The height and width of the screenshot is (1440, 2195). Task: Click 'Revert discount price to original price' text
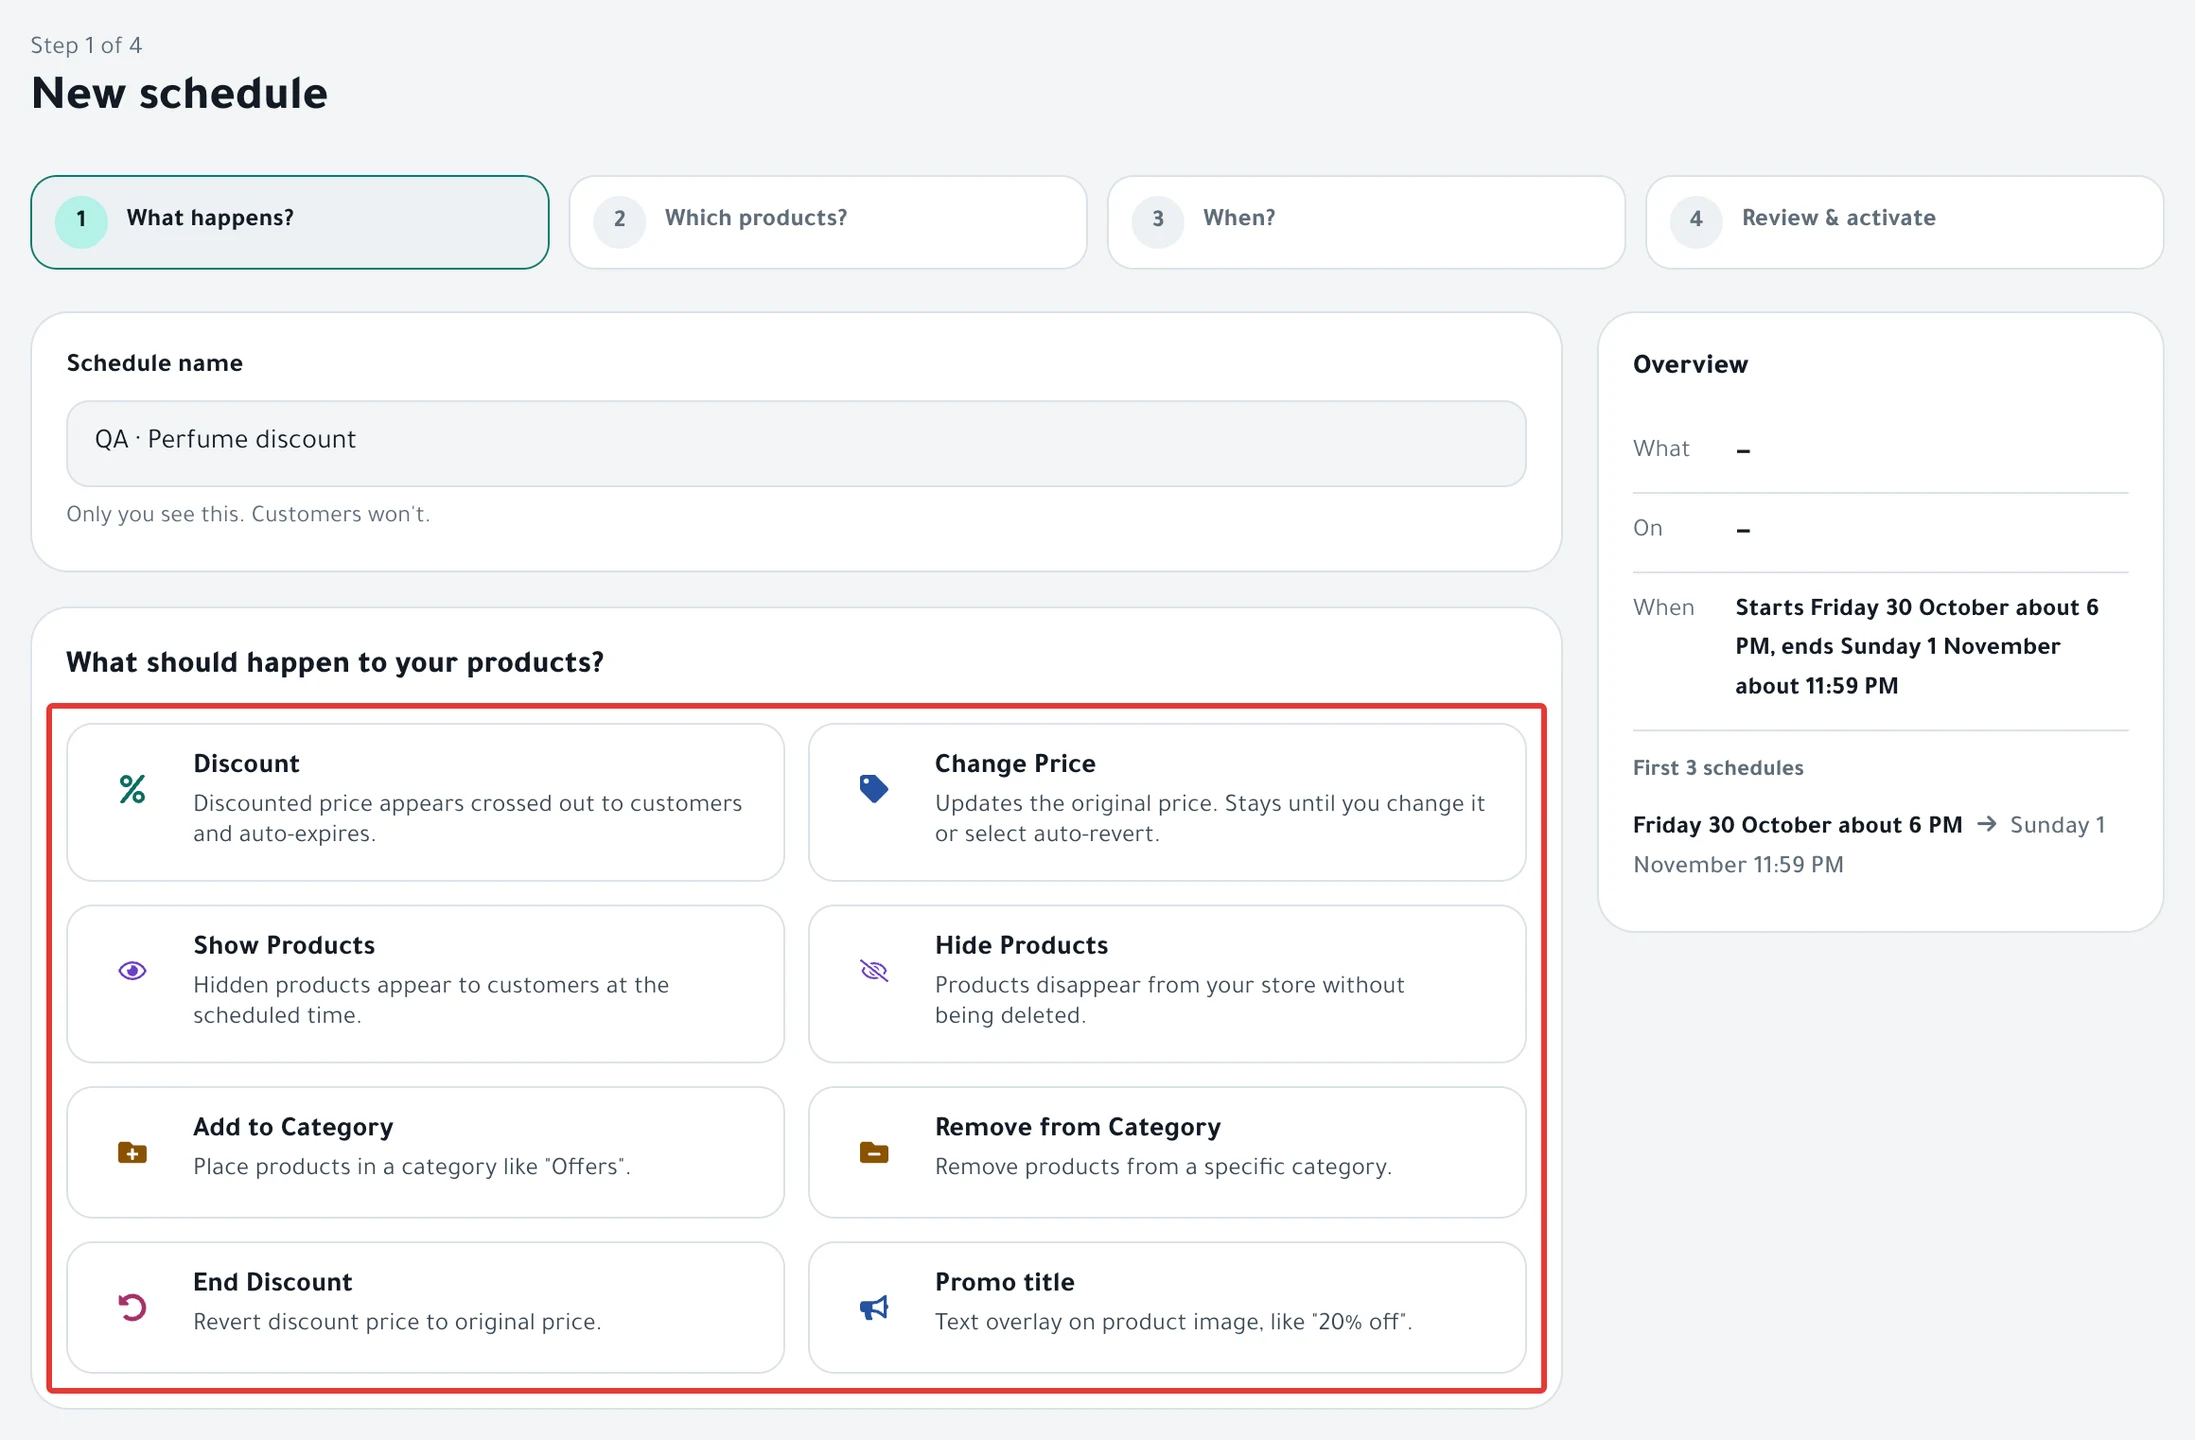(397, 1322)
